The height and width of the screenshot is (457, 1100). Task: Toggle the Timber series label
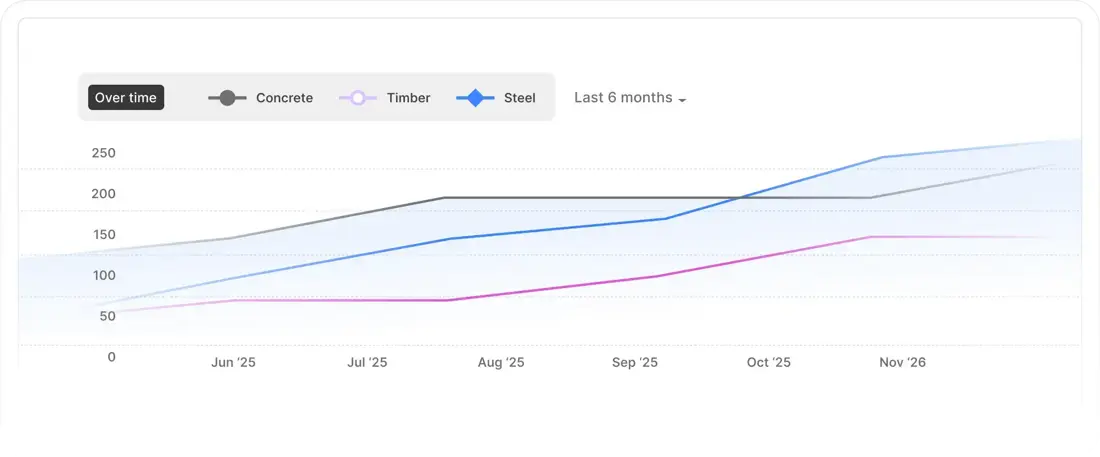[x=408, y=98]
